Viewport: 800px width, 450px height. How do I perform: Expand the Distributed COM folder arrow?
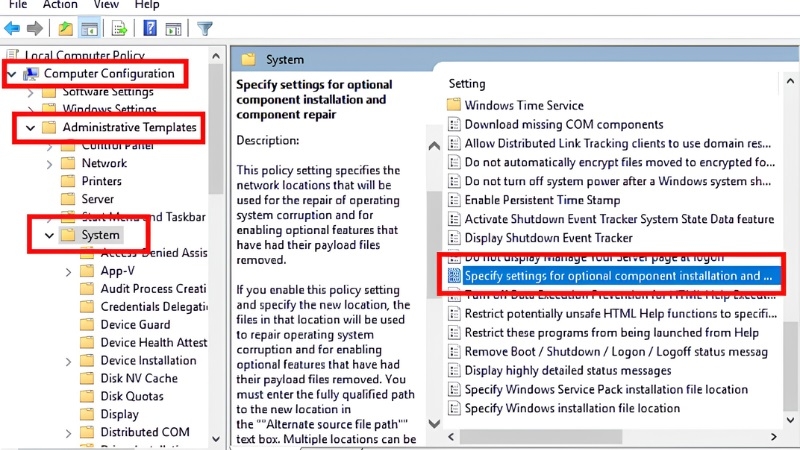[x=68, y=433]
